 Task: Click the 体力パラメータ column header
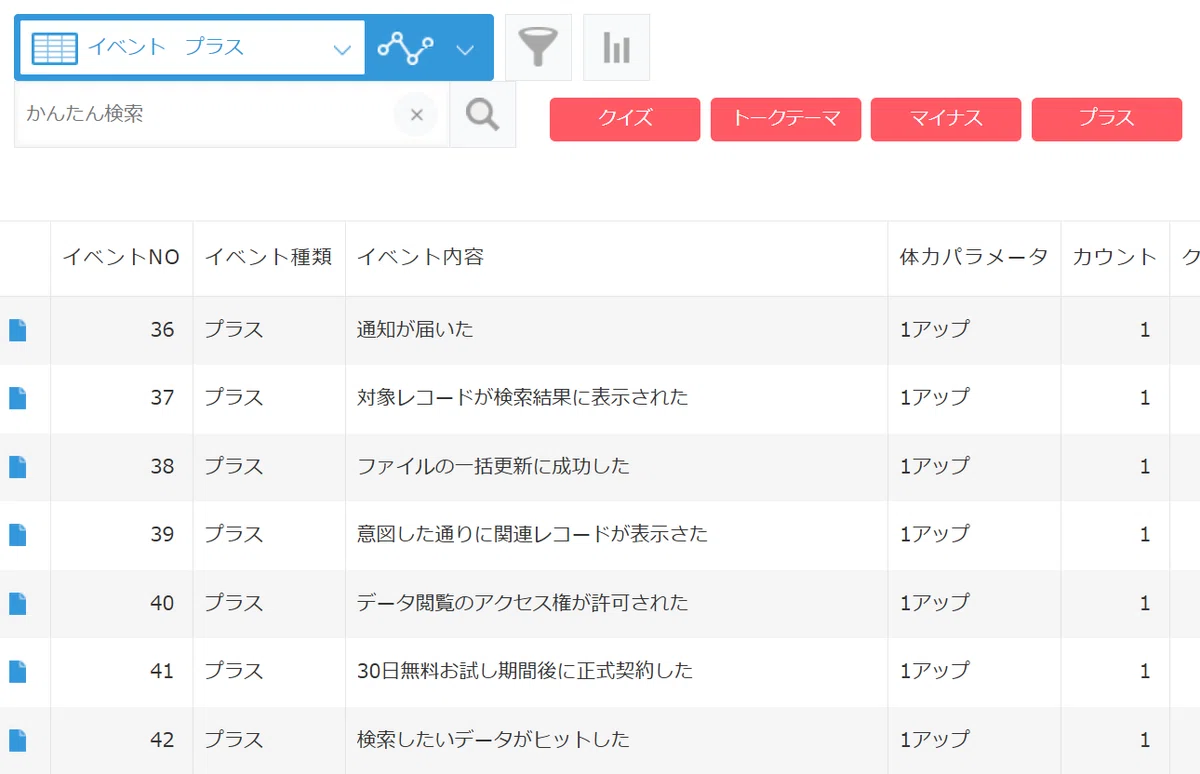(x=974, y=257)
